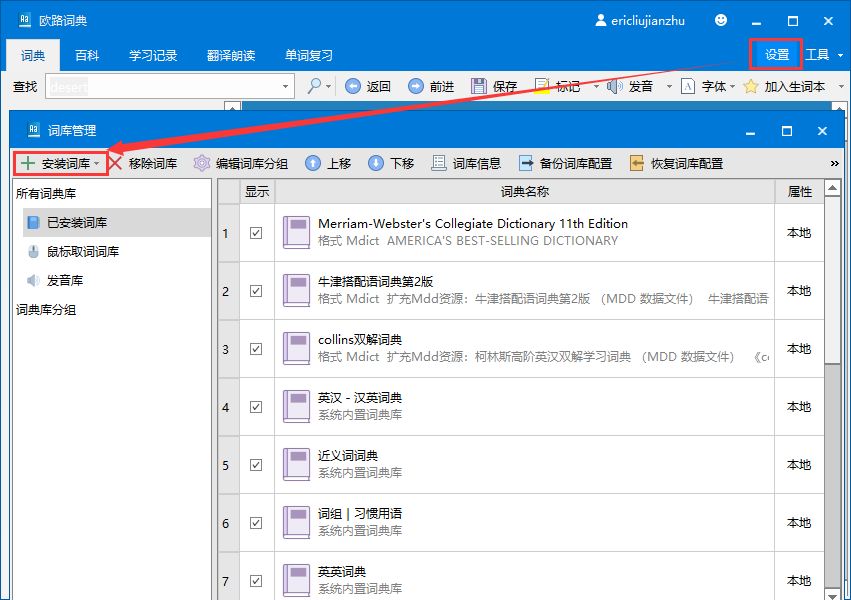Toggle display checkbox for 近义词词典
Image resolution: width=851 pixels, height=600 pixels.
[256, 465]
